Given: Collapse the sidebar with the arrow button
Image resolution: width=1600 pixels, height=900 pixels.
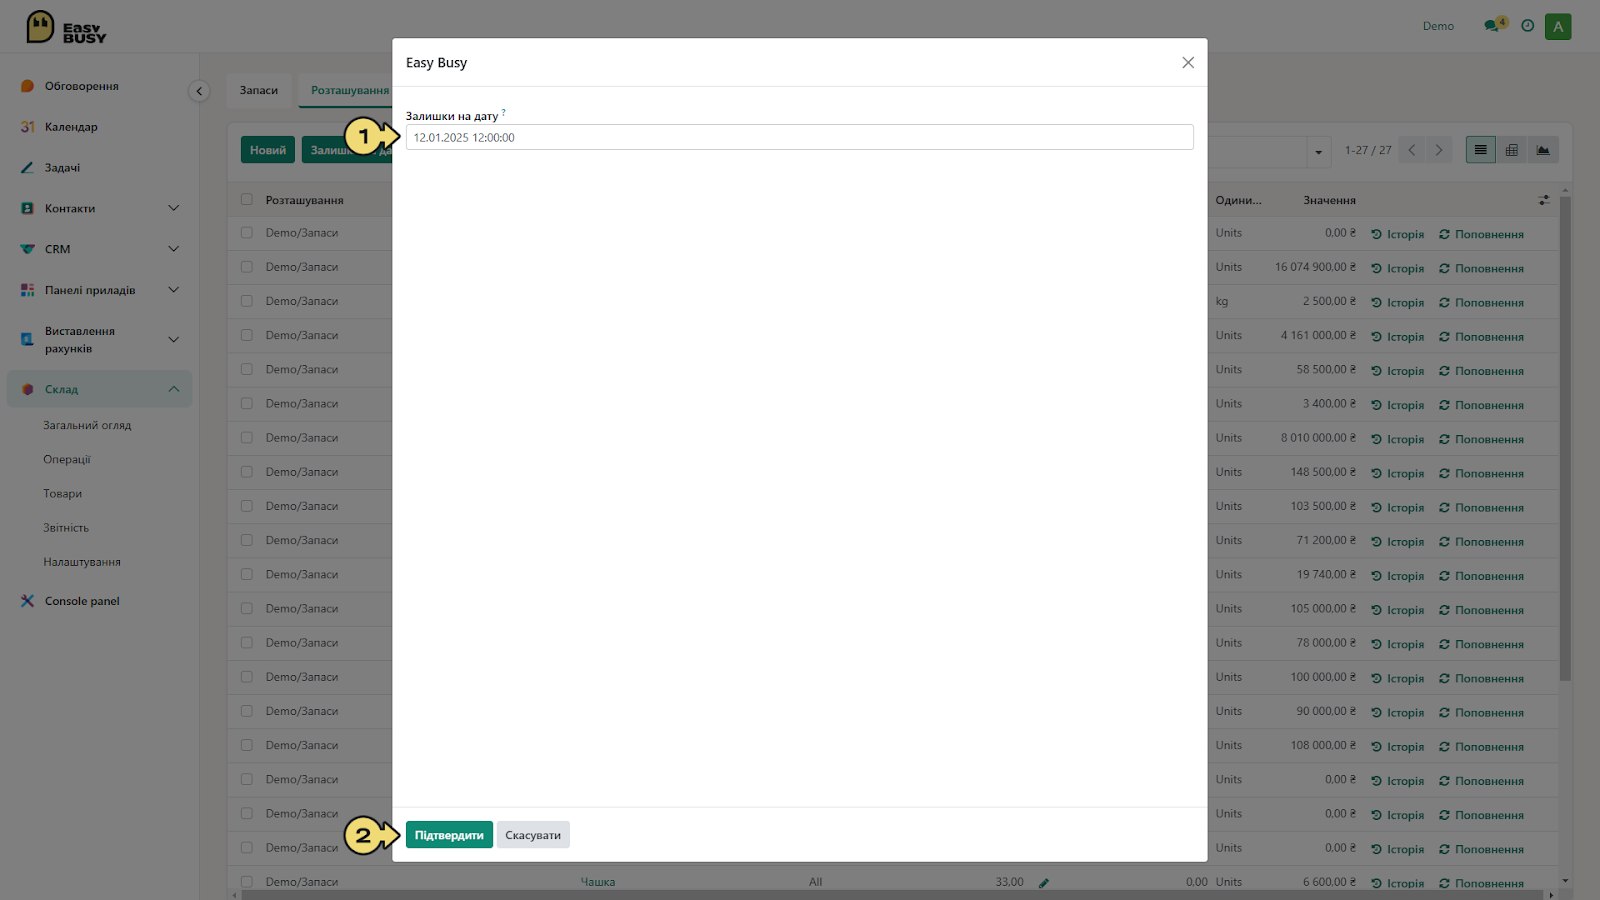Looking at the screenshot, I should pos(199,91).
